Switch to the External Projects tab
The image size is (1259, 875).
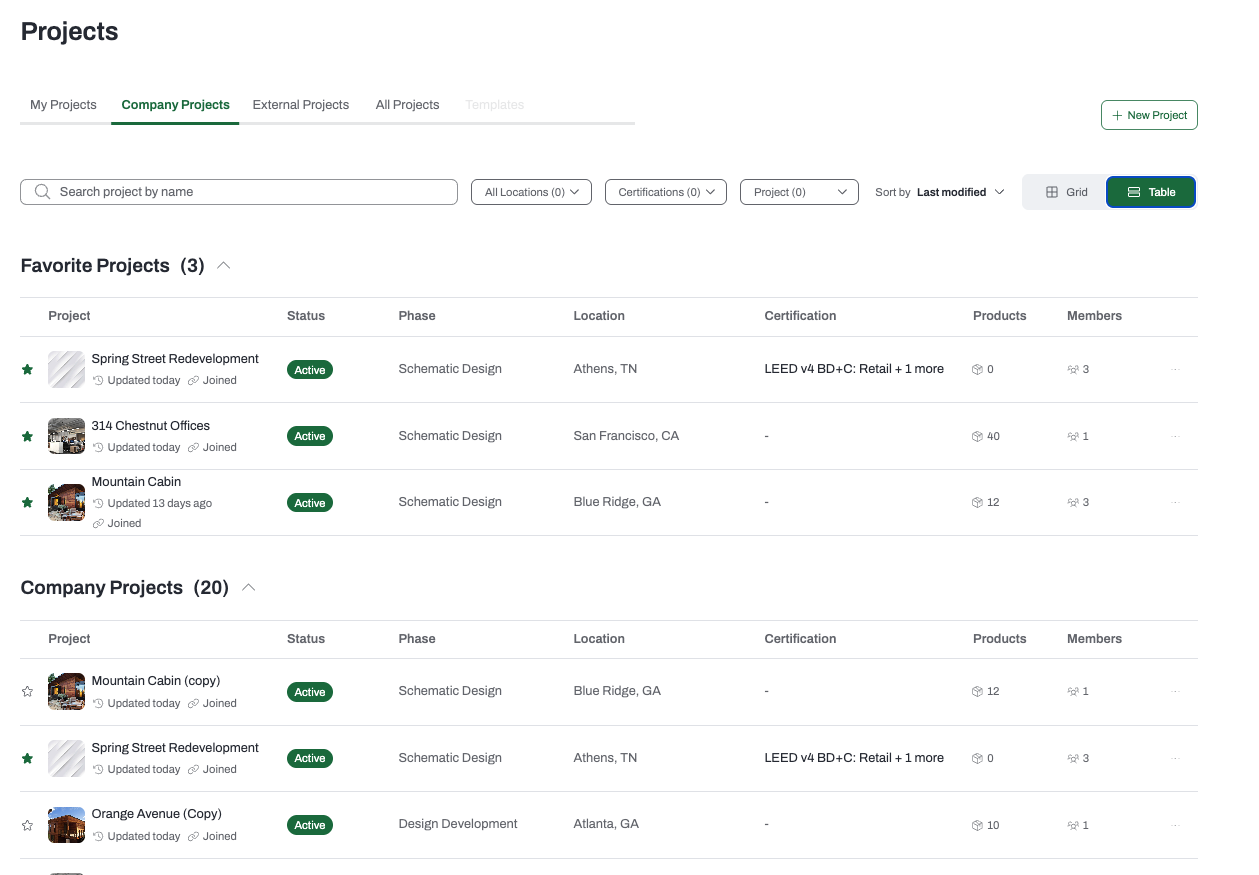coord(301,105)
